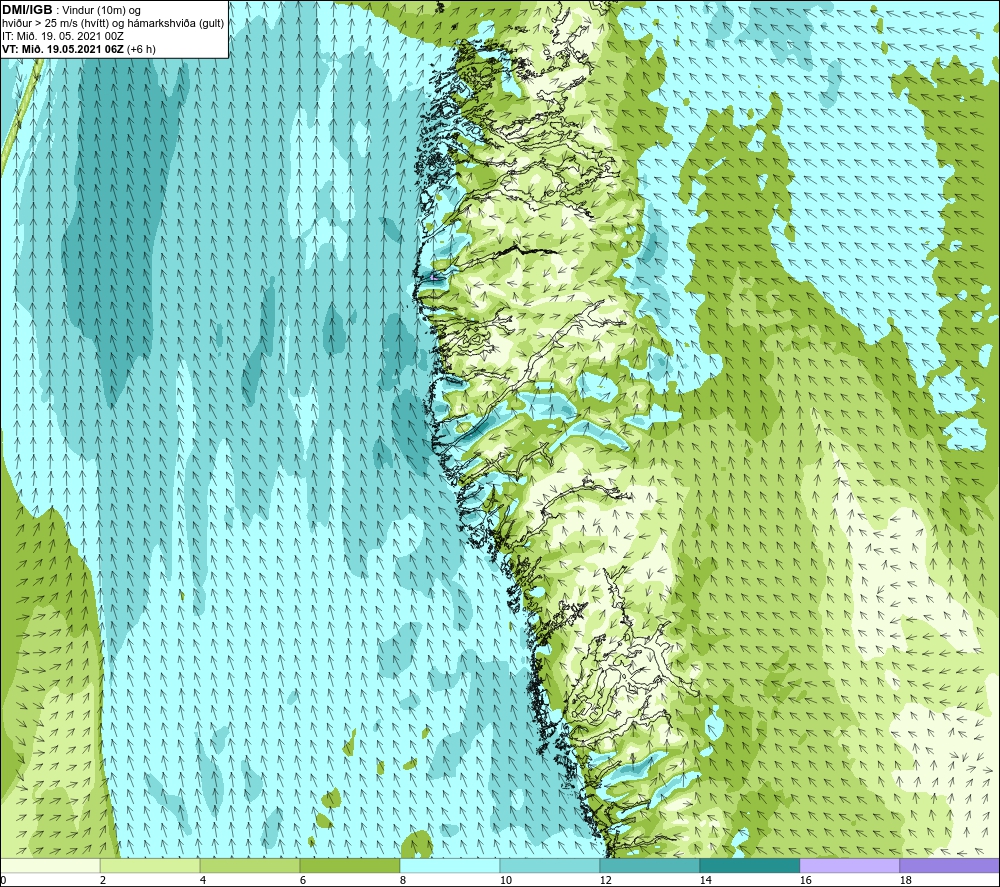Click the scale label '10'
The height and width of the screenshot is (887, 1000).
pyautogui.click(x=505, y=880)
